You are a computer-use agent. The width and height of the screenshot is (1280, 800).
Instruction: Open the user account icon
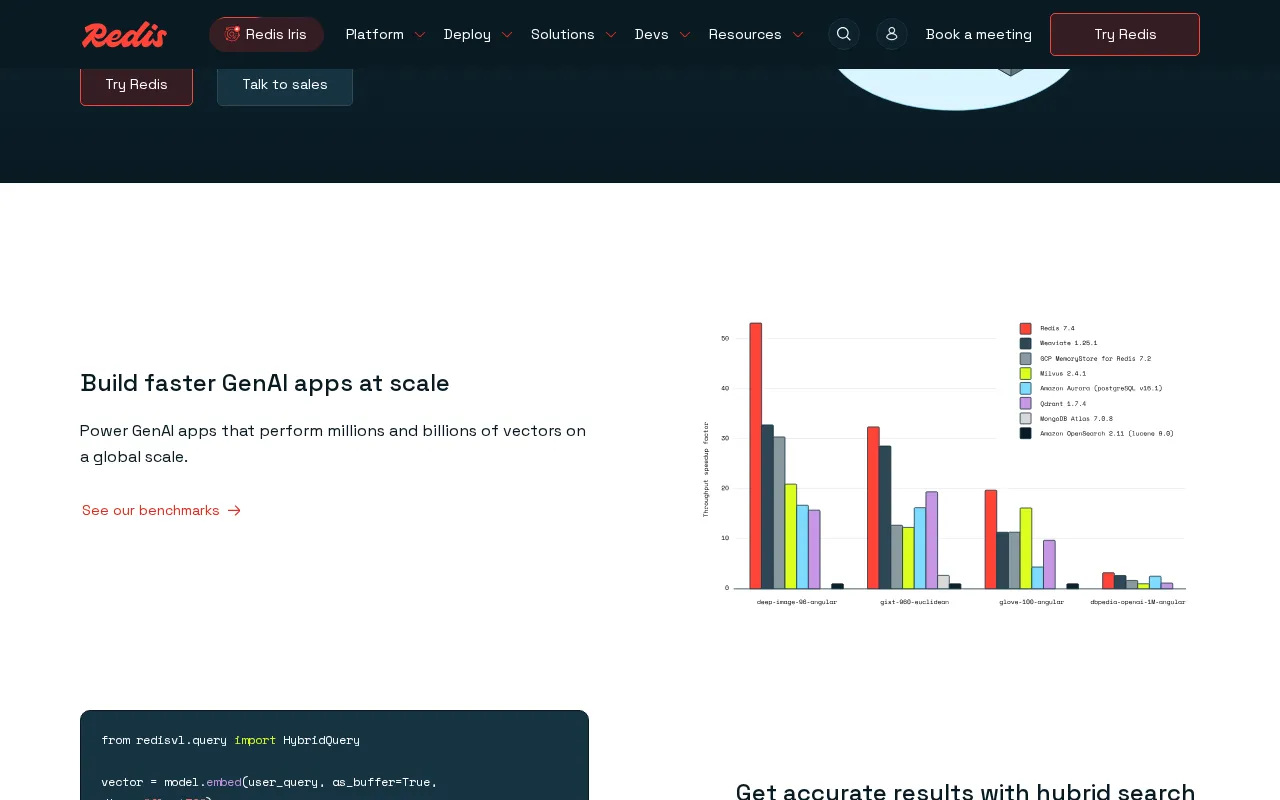892,34
